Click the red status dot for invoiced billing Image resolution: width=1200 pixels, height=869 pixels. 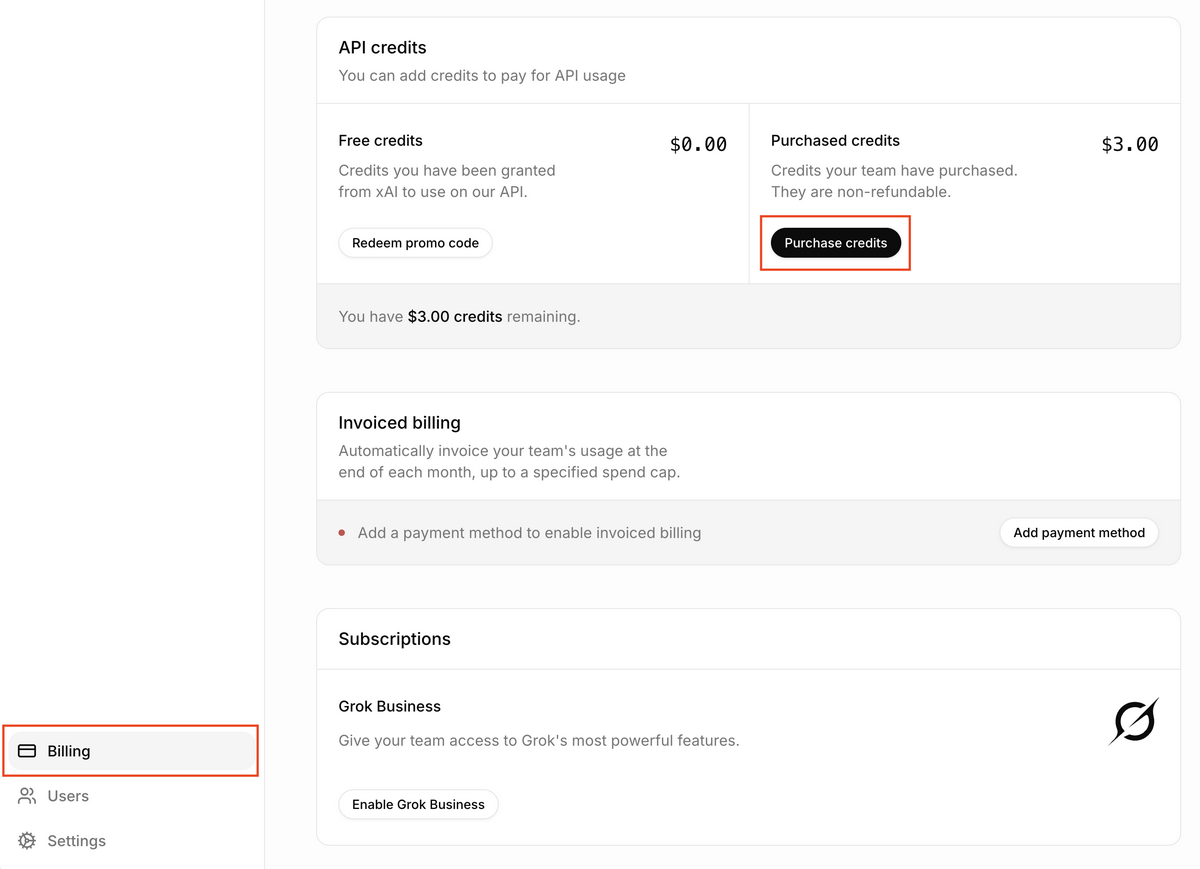pos(342,533)
